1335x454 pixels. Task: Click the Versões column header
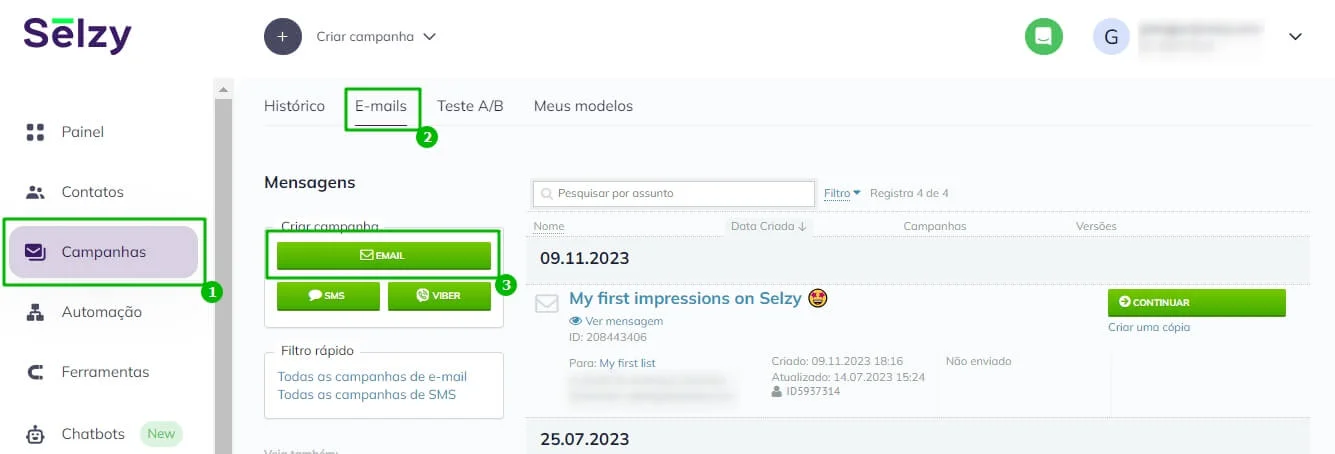[1096, 226]
